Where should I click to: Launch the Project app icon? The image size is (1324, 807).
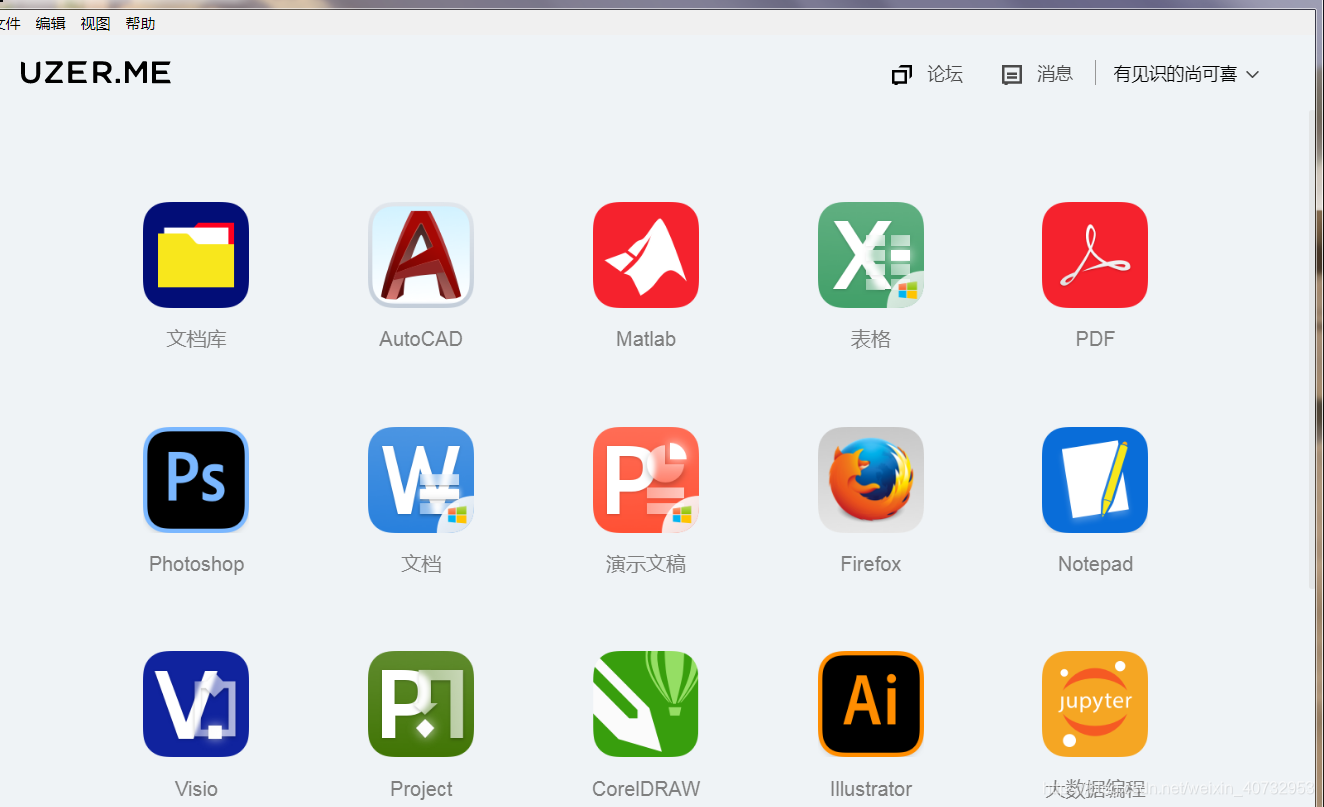[x=421, y=704]
